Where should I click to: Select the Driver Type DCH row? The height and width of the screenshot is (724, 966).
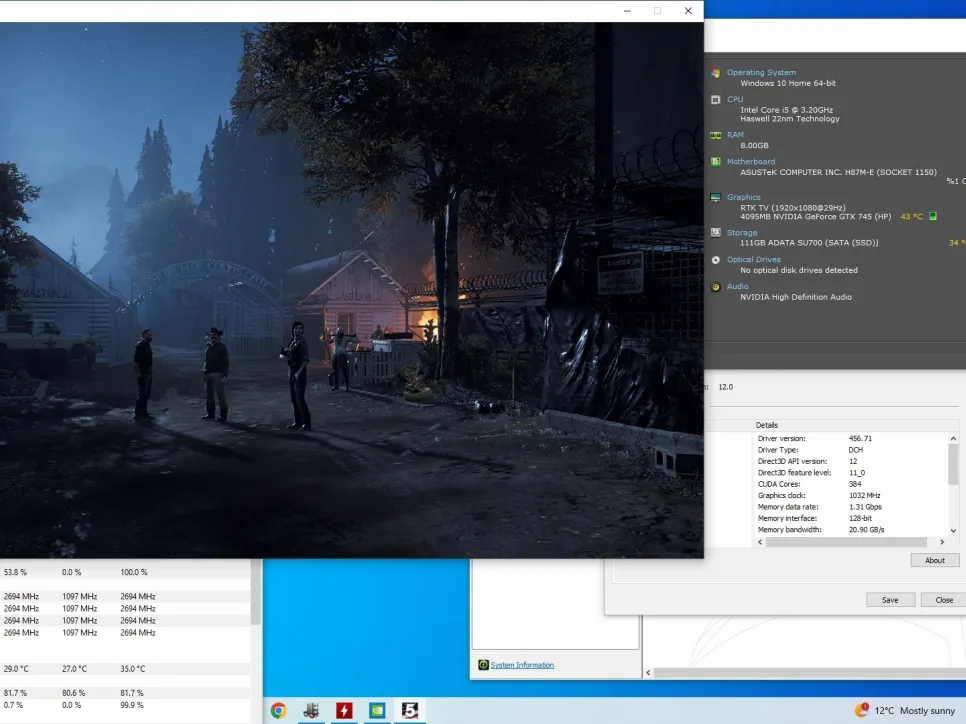tap(850, 450)
